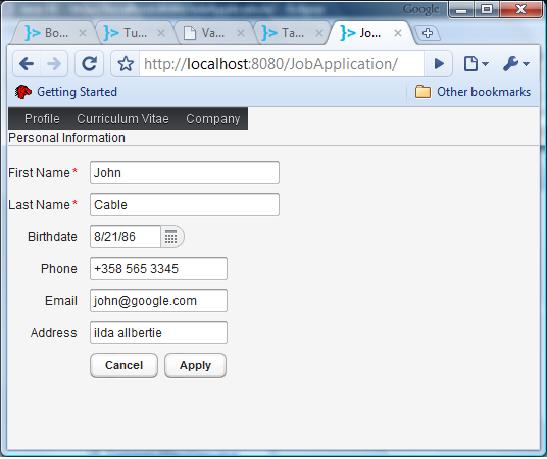
Task: Open the Profile menu item
Action: pyautogui.click(x=42, y=119)
